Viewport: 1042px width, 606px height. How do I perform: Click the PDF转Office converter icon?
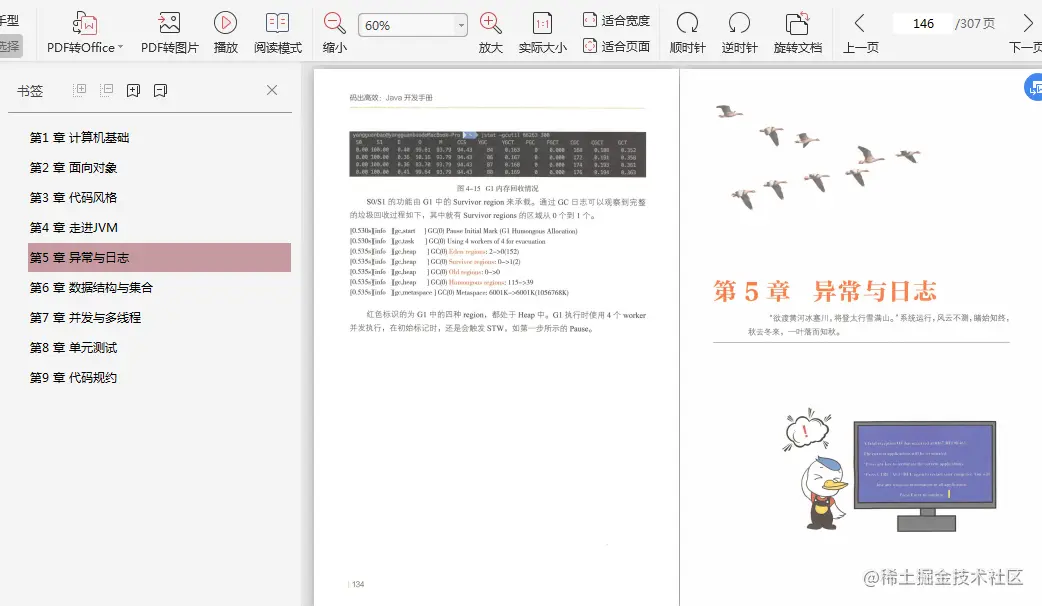coord(84,24)
